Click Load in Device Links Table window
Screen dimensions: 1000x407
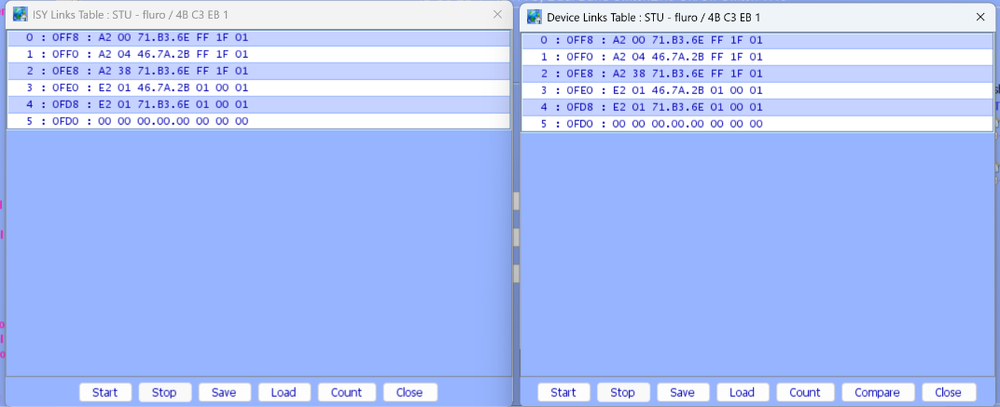742,392
